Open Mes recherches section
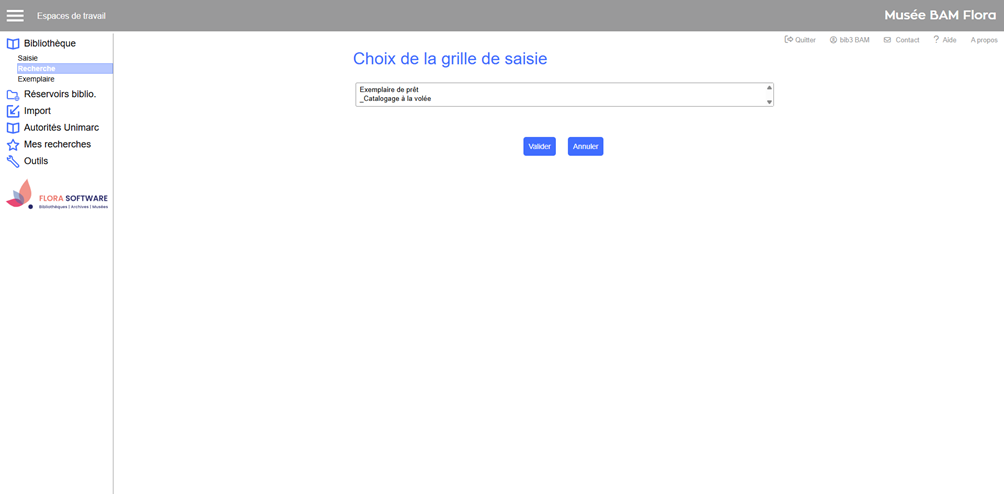 click(58, 144)
